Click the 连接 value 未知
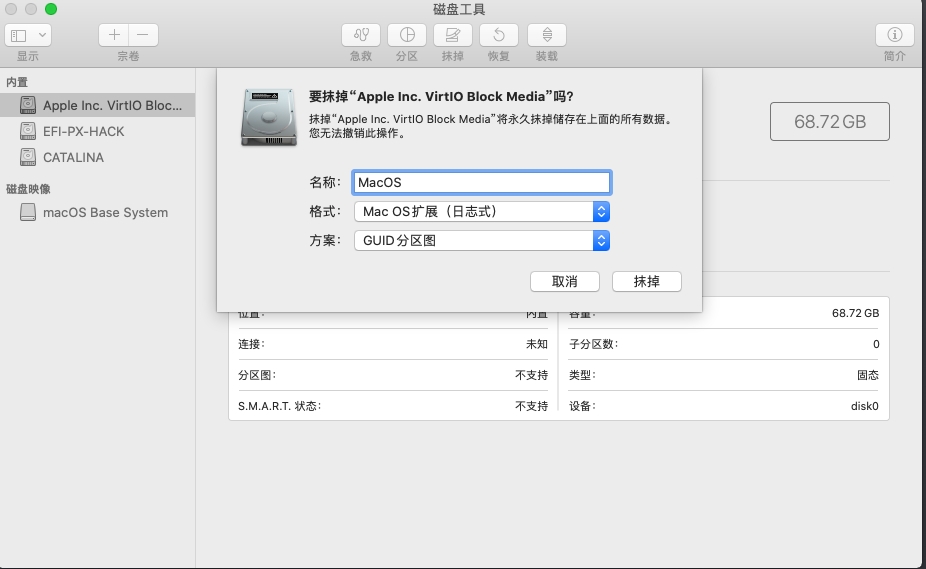The image size is (926, 569). pyautogui.click(x=537, y=344)
